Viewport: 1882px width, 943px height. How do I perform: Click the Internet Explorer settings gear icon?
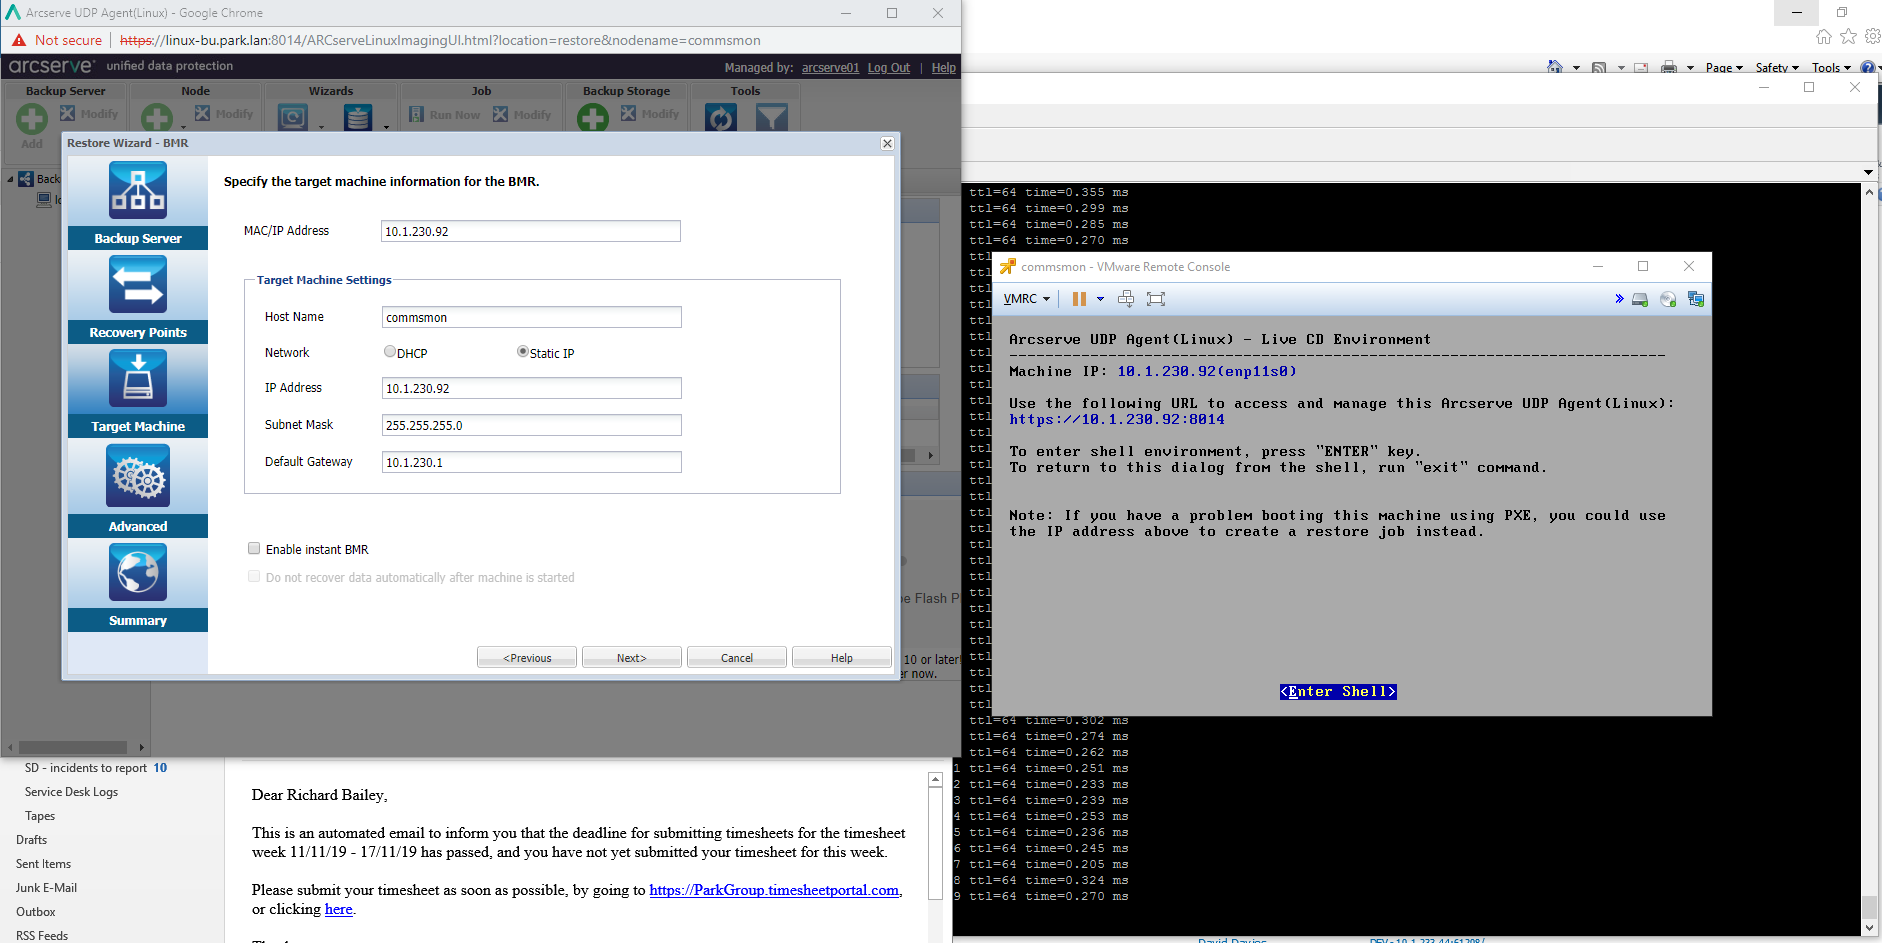(1873, 37)
